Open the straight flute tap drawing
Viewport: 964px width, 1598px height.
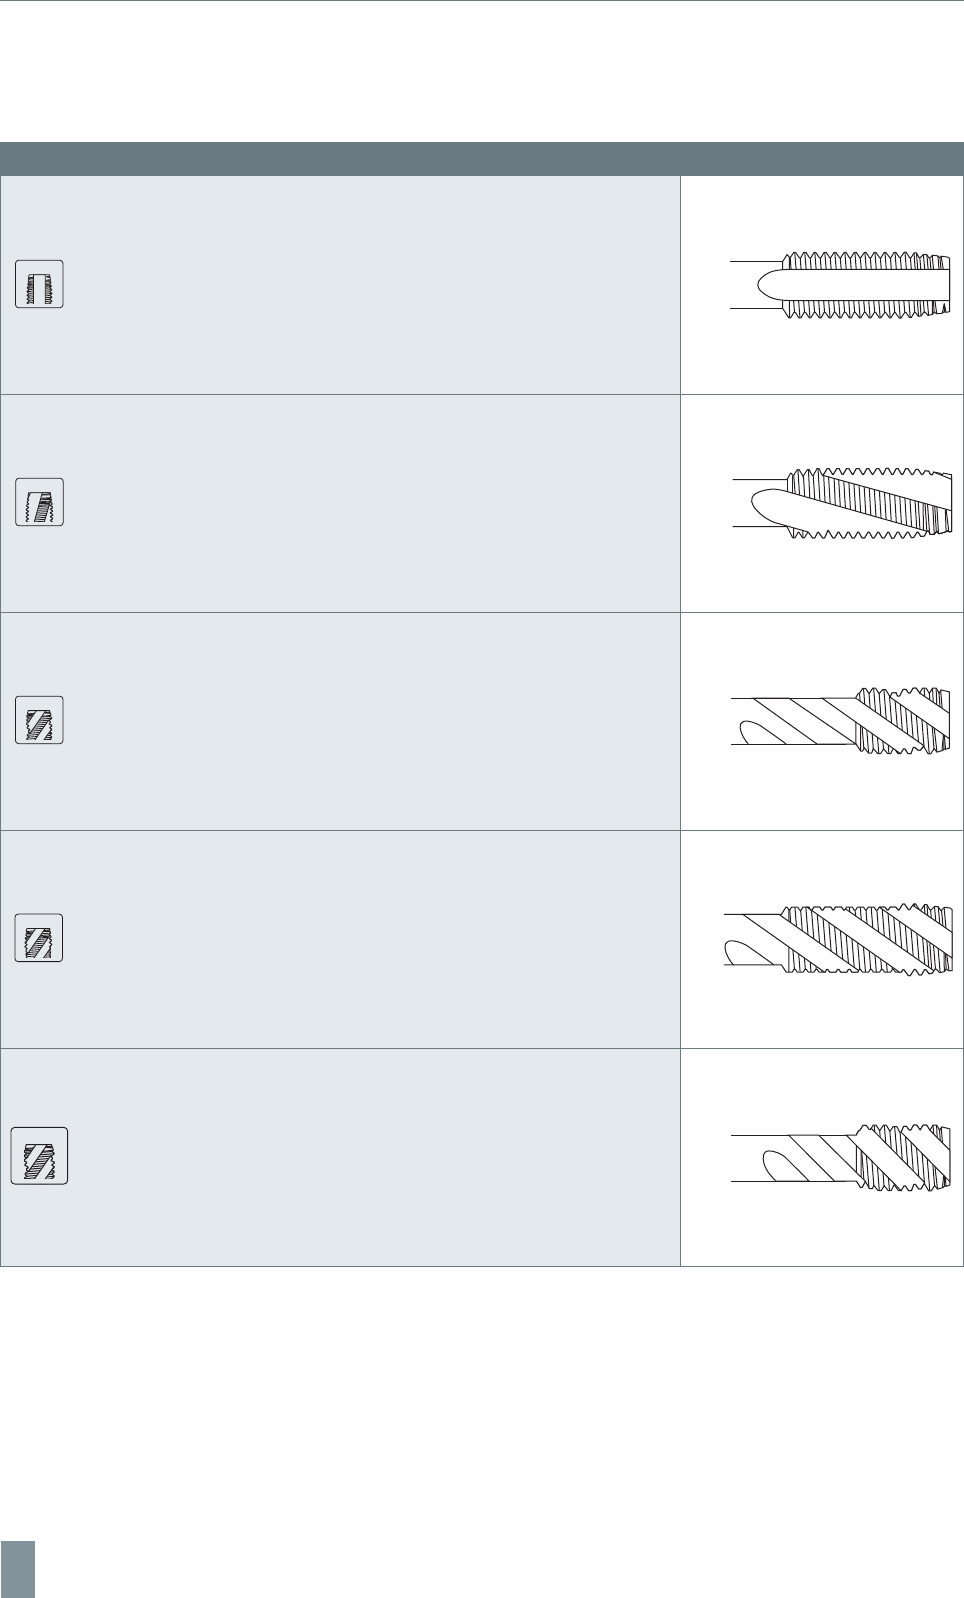coord(840,285)
